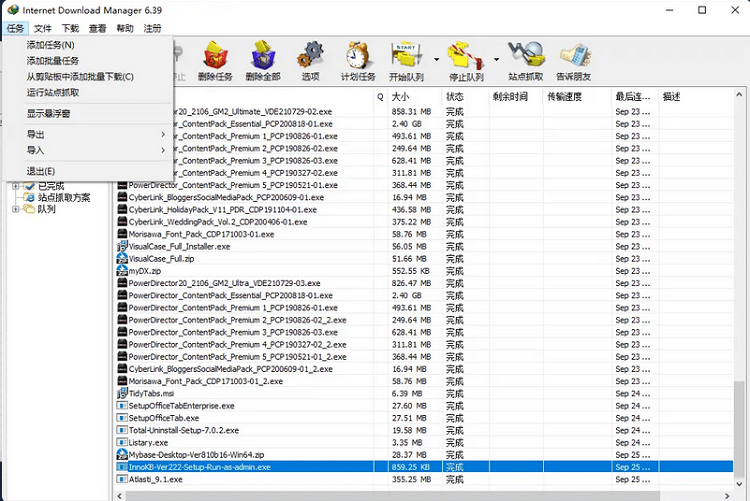Click file icon of Atlasti_9.1.exe
750x501 pixels.
tap(122, 479)
